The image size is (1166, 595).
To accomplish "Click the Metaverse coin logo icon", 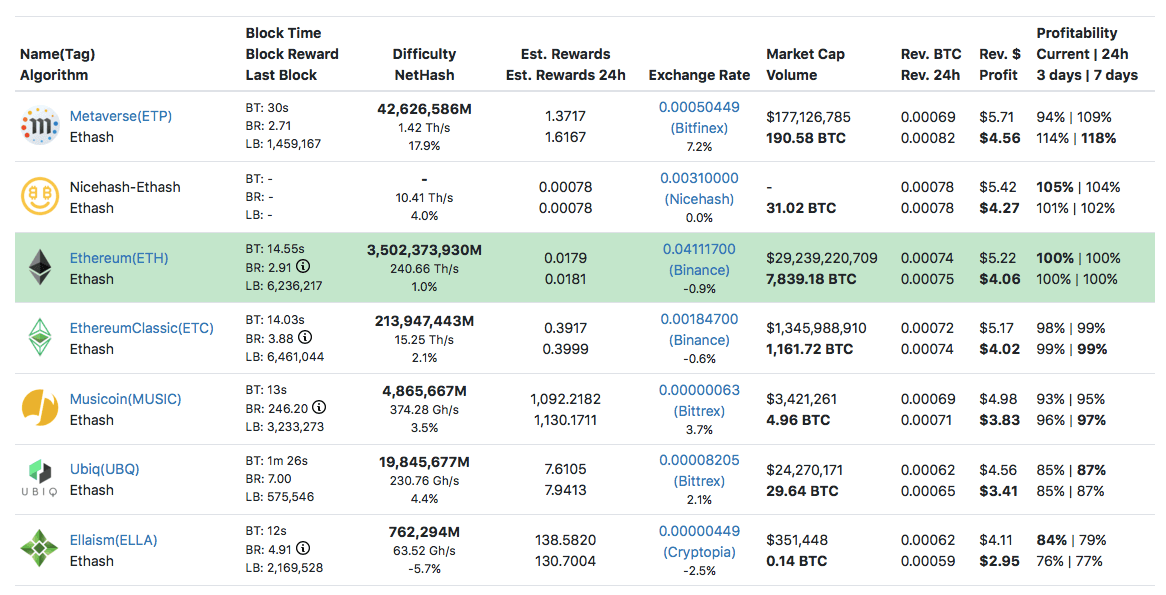I will pos(40,126).
